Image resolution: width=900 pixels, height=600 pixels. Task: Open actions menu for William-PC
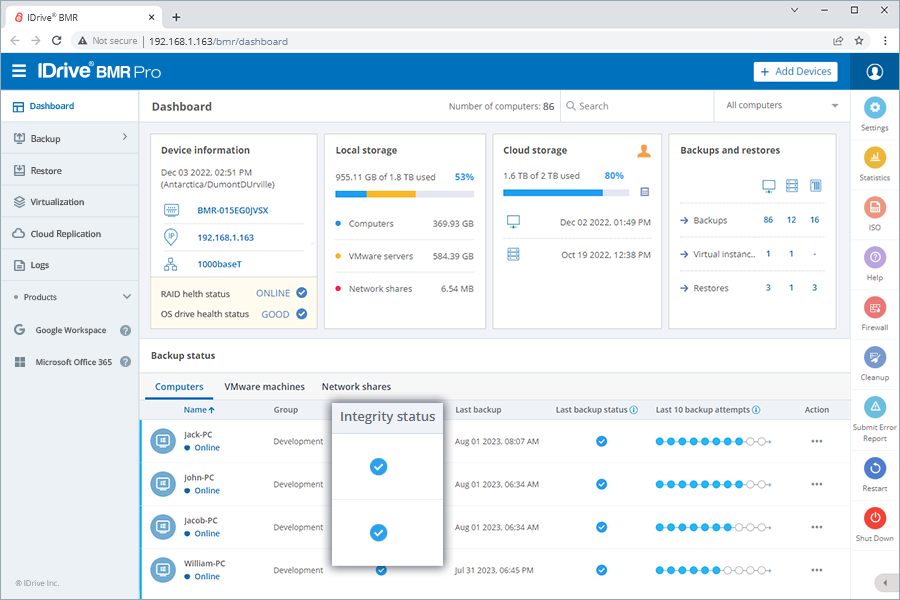[817, 570]
